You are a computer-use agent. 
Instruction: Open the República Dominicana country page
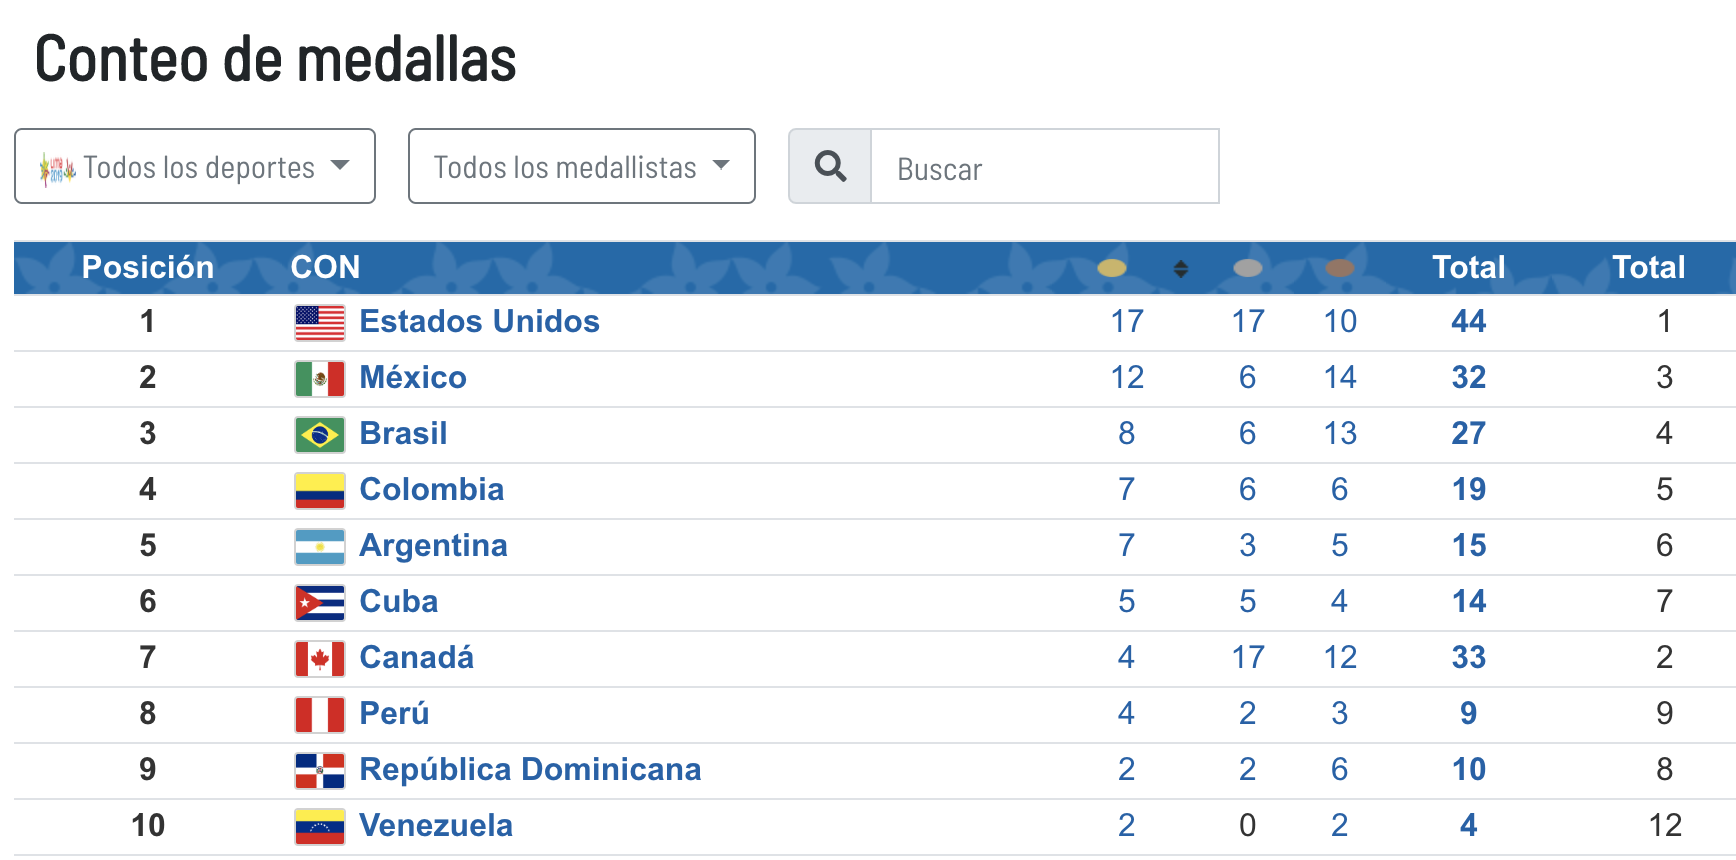click(530, 770)
